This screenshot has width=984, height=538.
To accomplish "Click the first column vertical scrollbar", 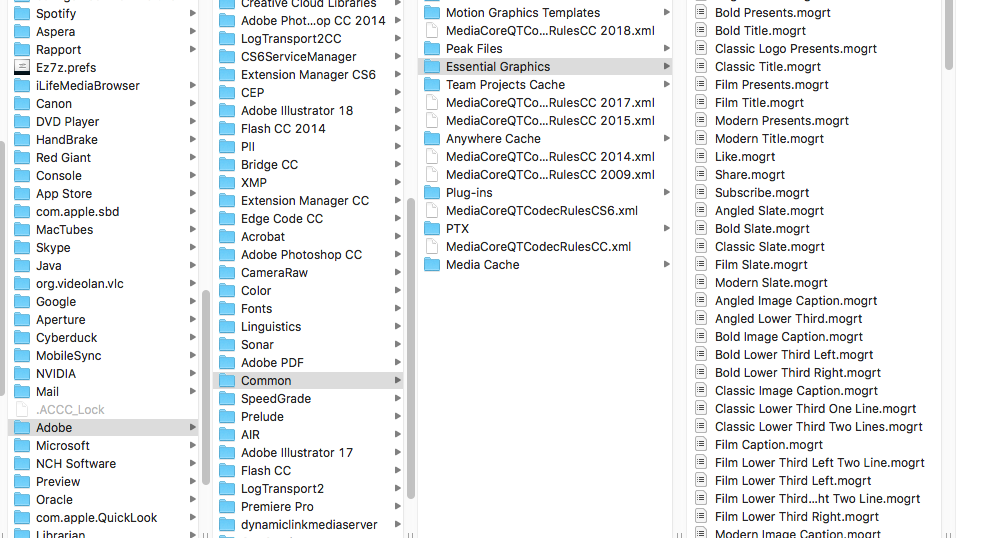I will pyautogui.click(x=205, y=387).
